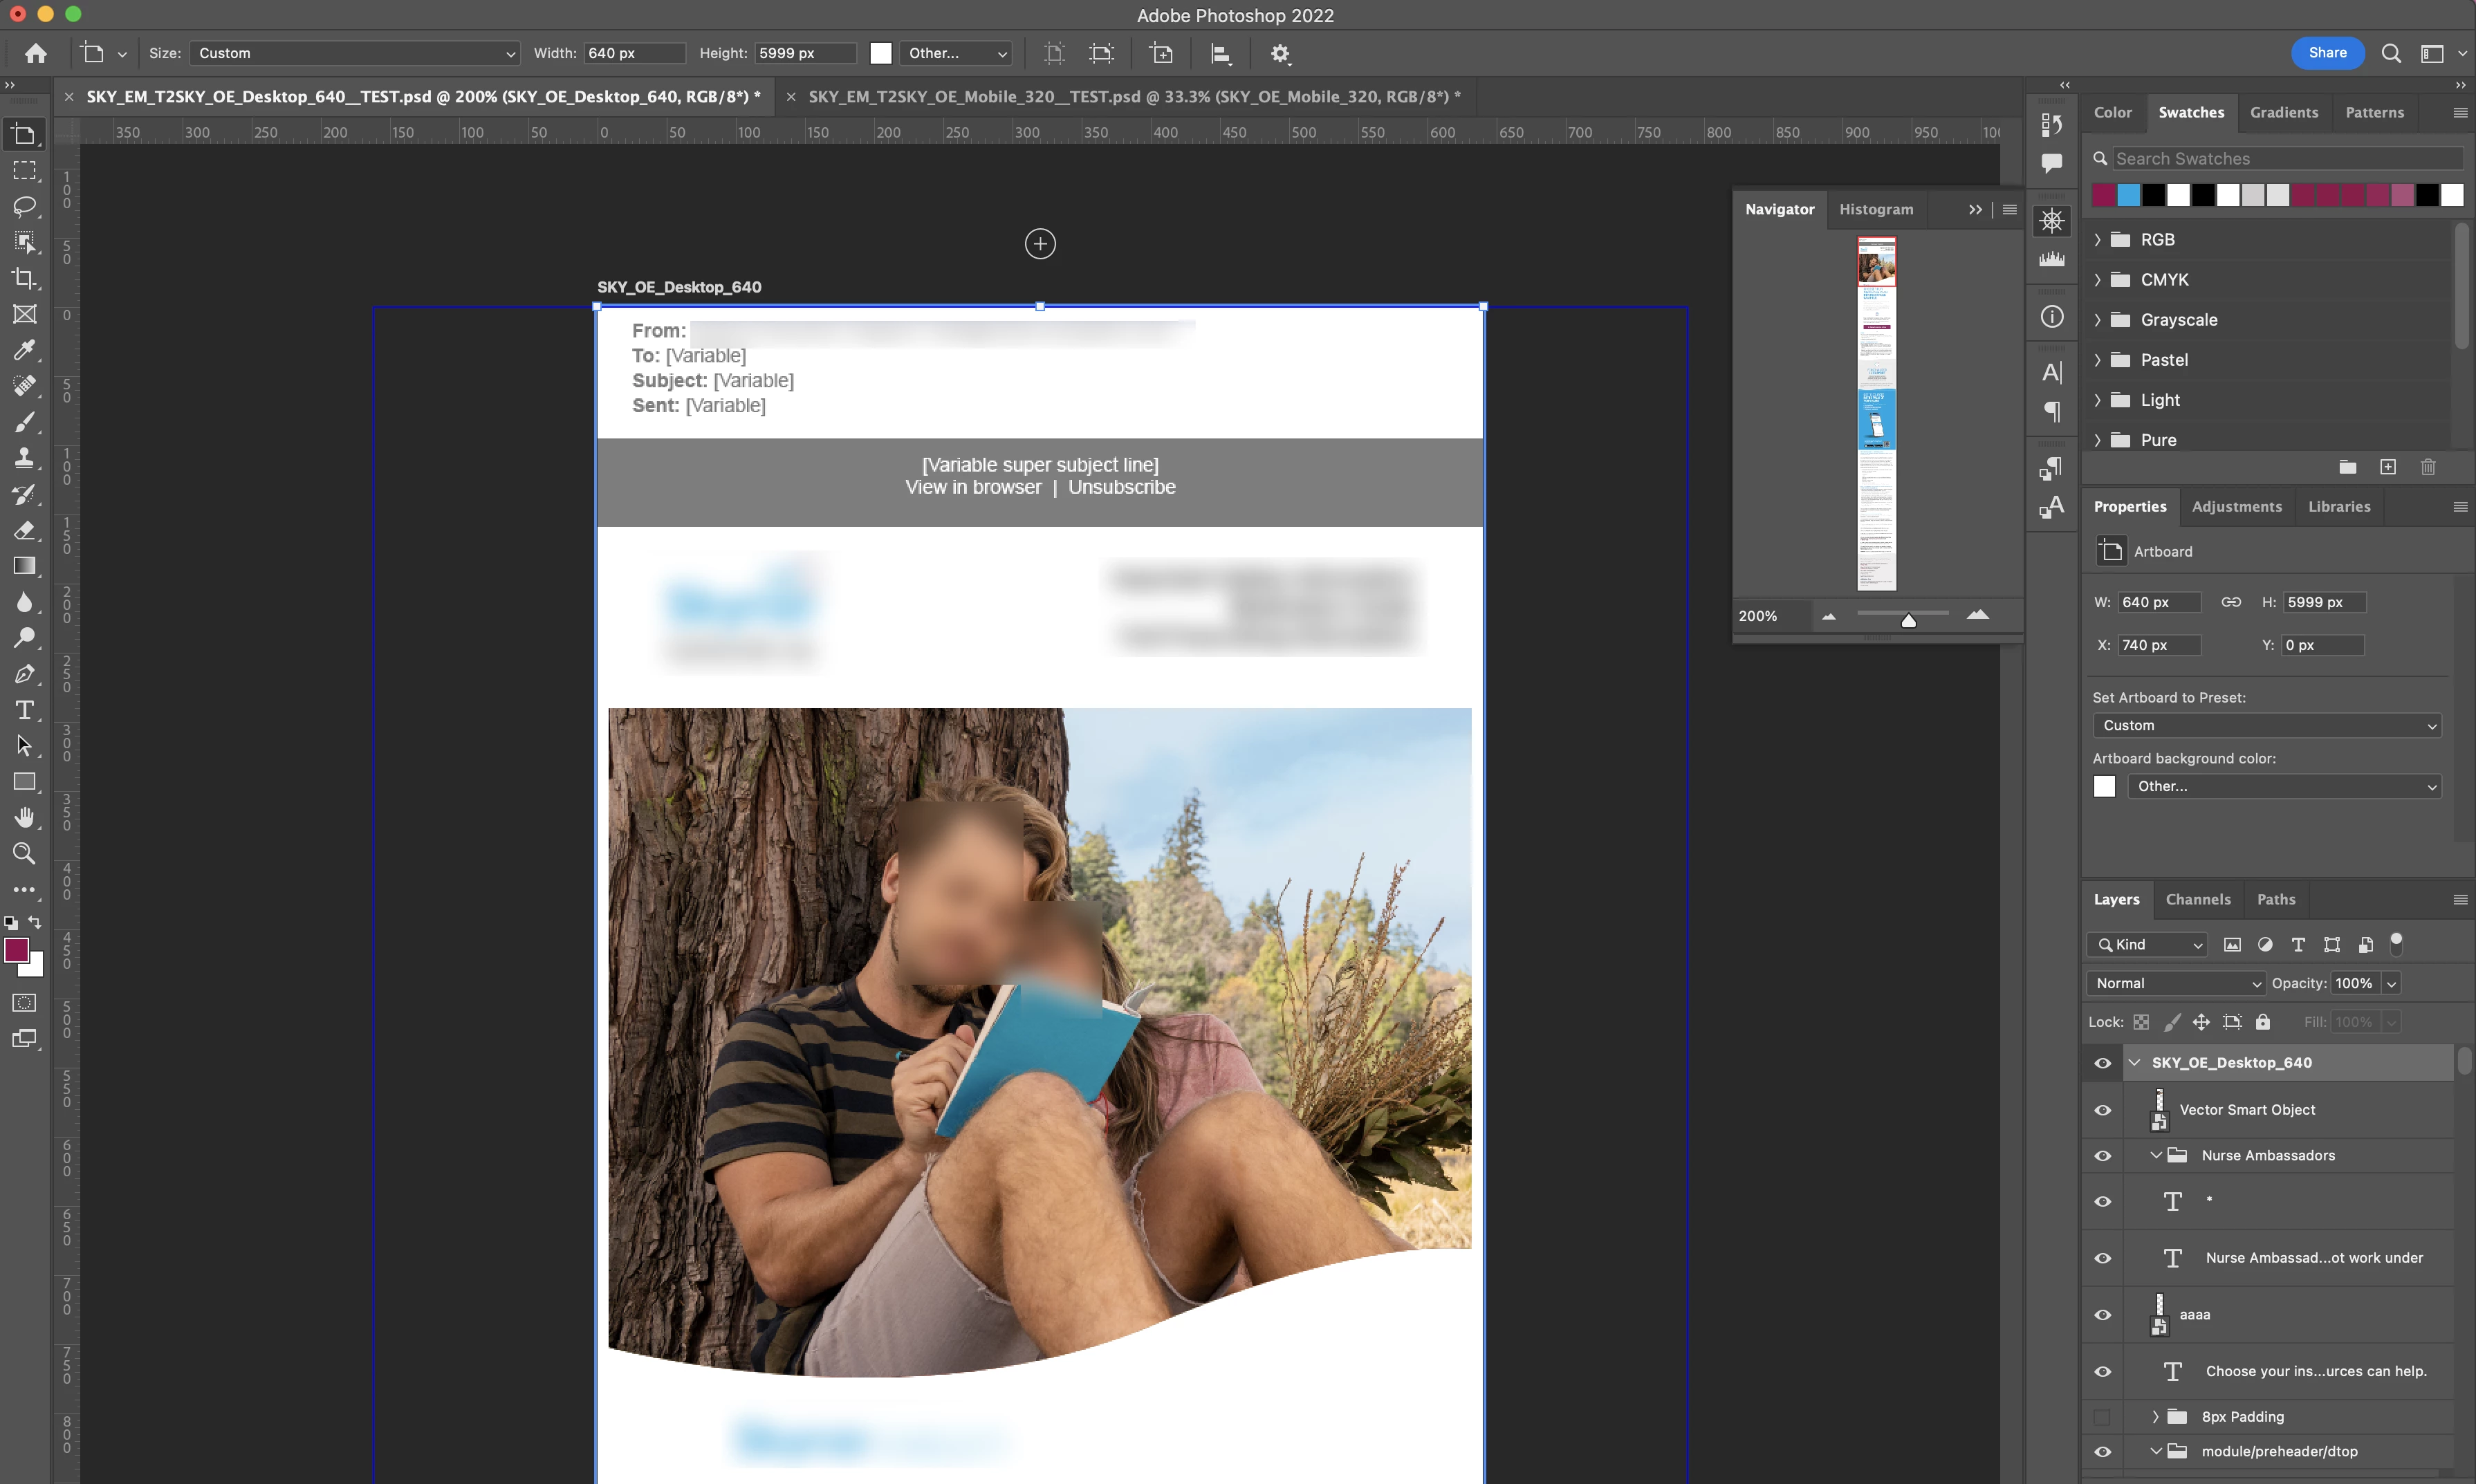Switch to the Gradients tab
This screenshot has height=1484, width=2476.
(x=2283, y=112)
